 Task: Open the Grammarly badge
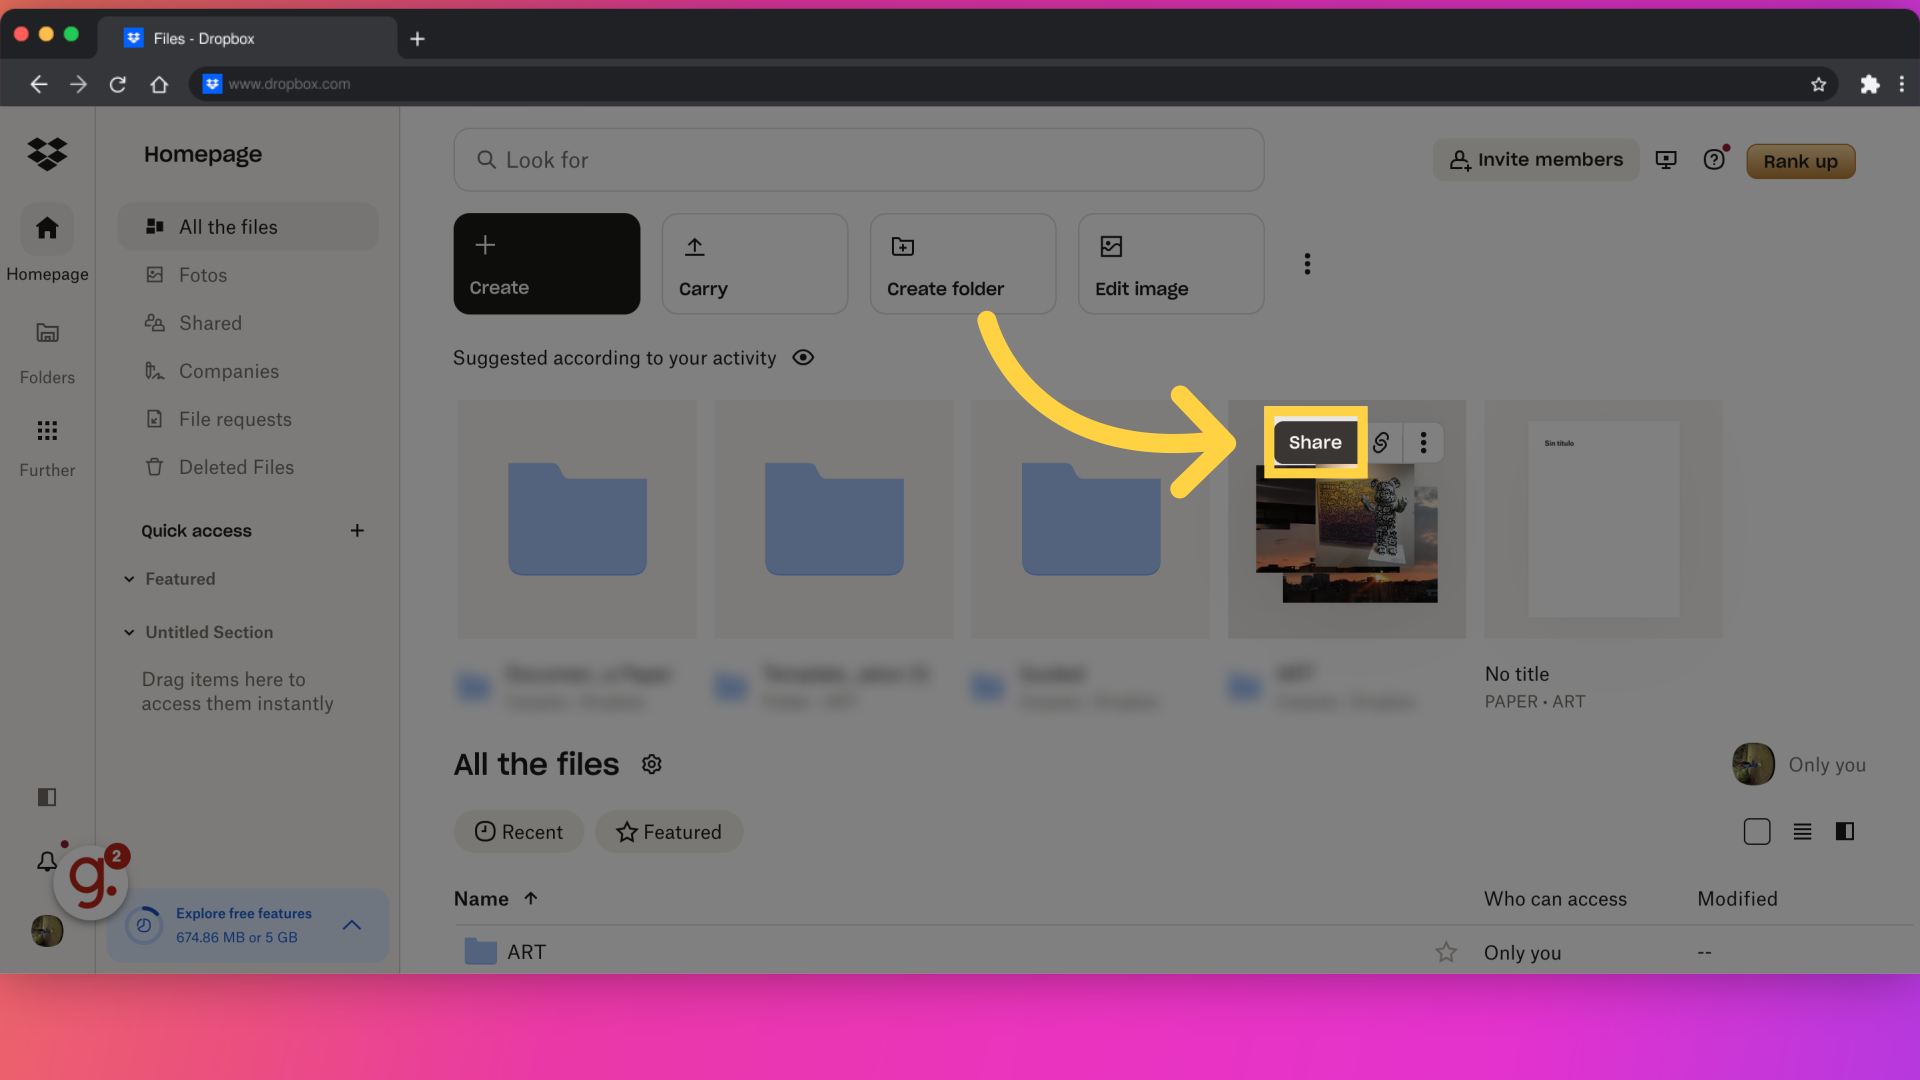[x=91, y=881]
